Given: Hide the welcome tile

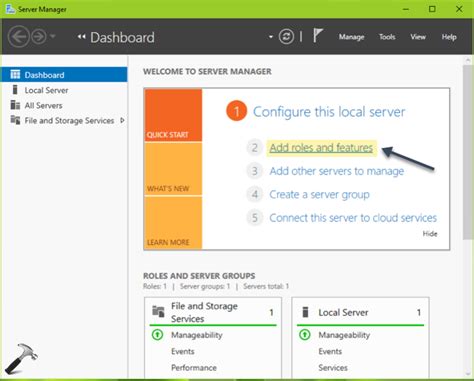Looking at the screenshot, I should coord(430,234).
